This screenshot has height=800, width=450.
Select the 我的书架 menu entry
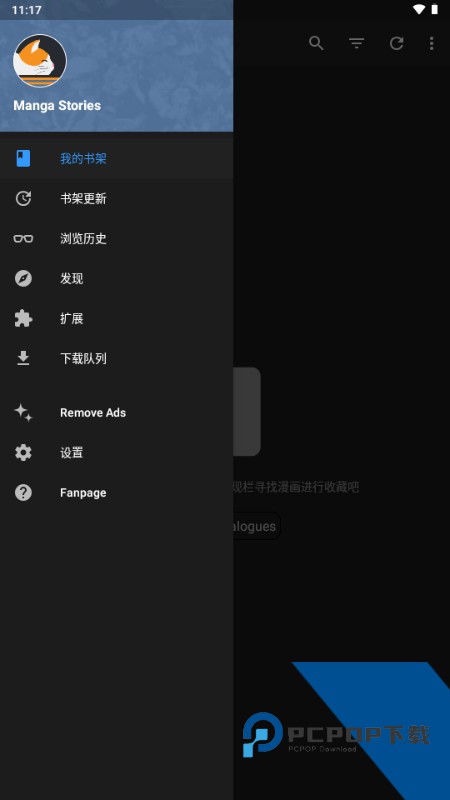116,159
